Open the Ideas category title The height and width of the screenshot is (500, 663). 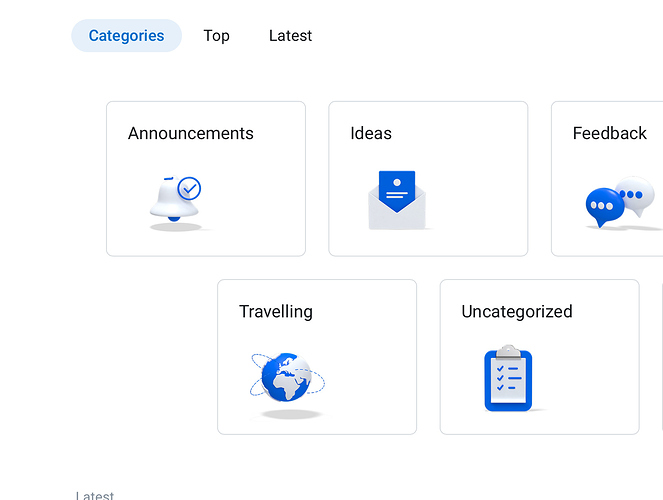(x=371, y=133)
